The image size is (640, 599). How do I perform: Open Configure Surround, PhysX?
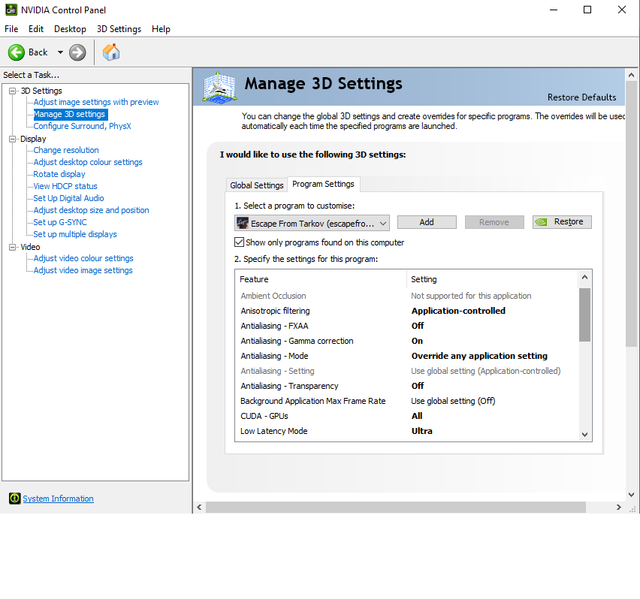pos(82,126)
